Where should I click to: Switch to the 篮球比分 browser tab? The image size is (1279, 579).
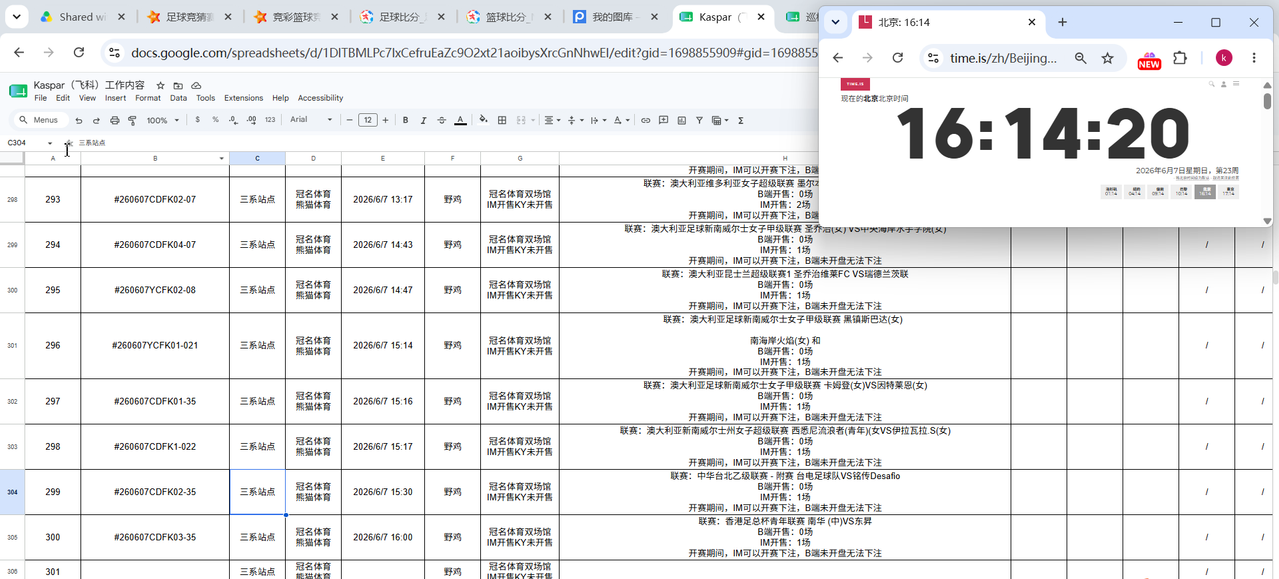[x=508, y=17]
